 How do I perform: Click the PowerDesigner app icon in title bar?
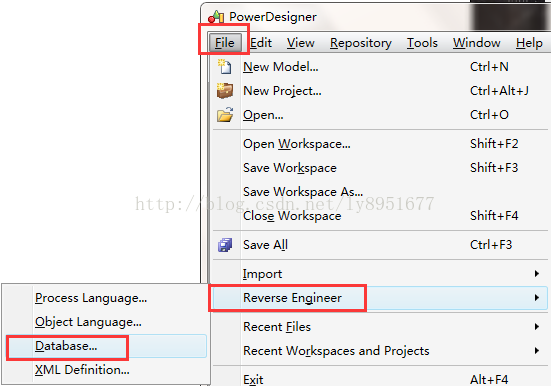coord(216,17)
